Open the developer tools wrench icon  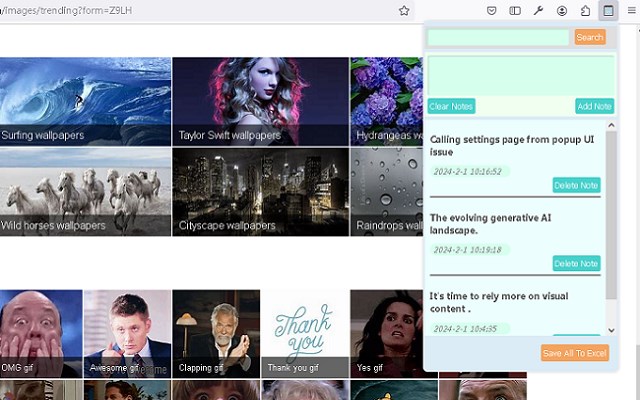(x=538, y=11)
